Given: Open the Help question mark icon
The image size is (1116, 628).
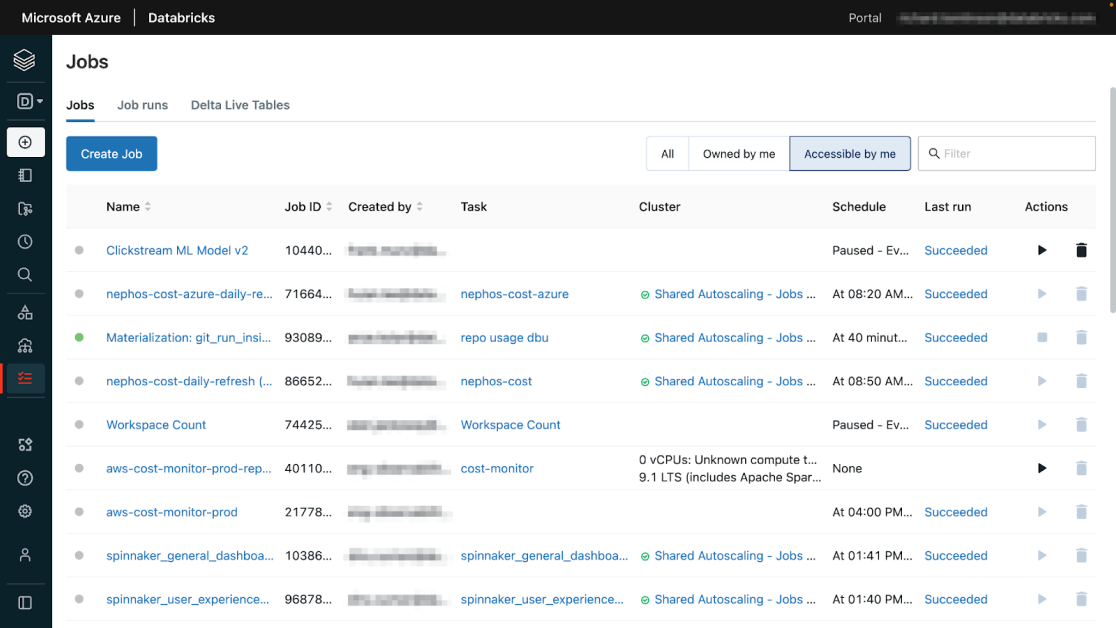Looking at the screenshot, I should pyautogui.click(x=26, y=478).
